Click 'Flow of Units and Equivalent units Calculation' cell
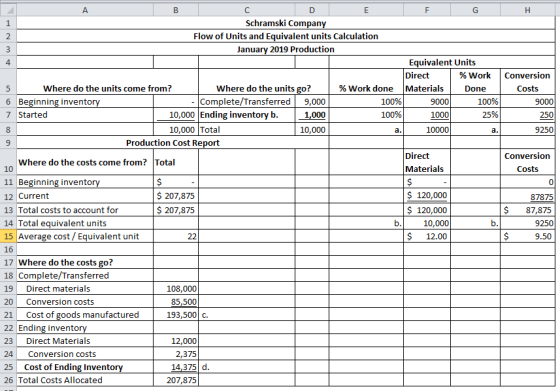This screenshot has height=391, width=560. (286, 36)
